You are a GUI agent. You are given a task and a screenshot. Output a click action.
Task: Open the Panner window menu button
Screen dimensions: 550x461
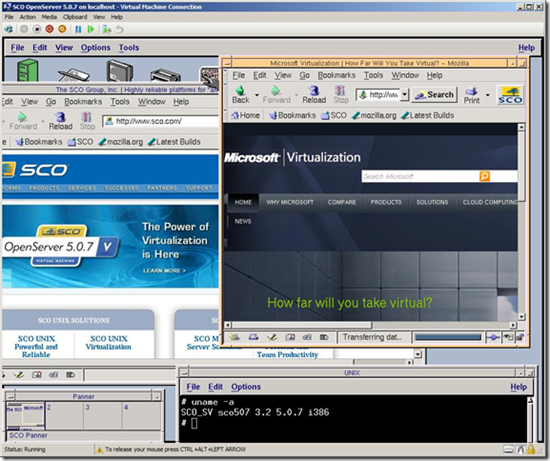[11, 397]
